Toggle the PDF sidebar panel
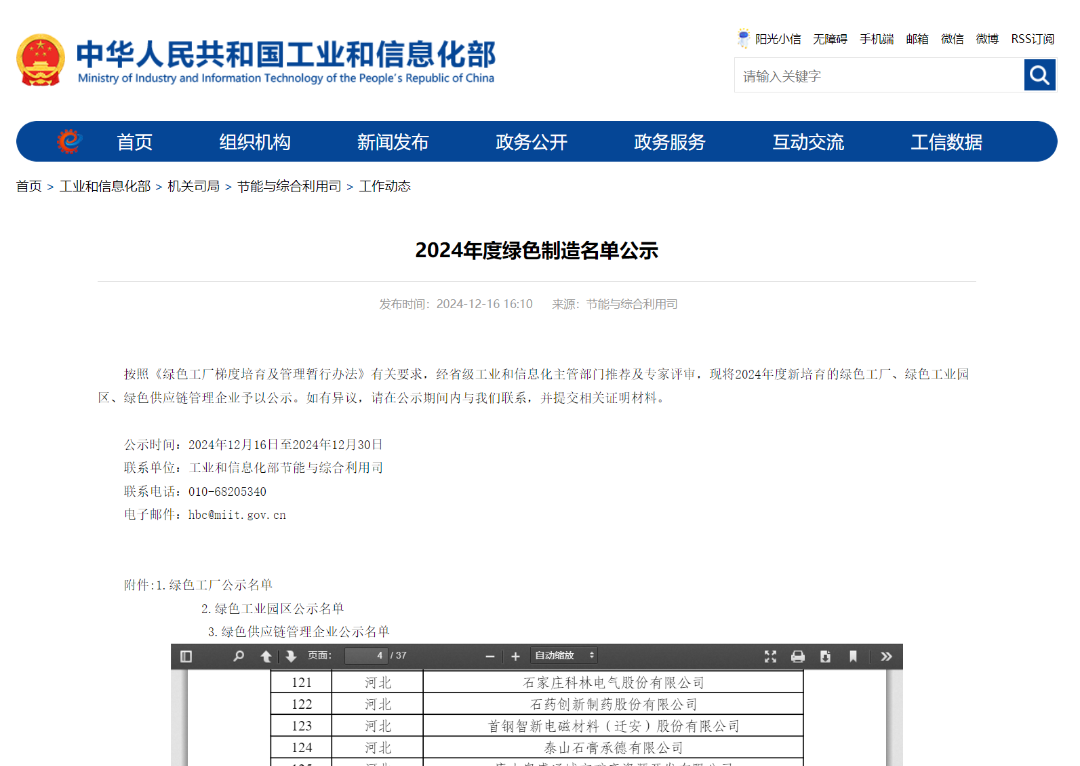1080x766 pixels. 185,656
